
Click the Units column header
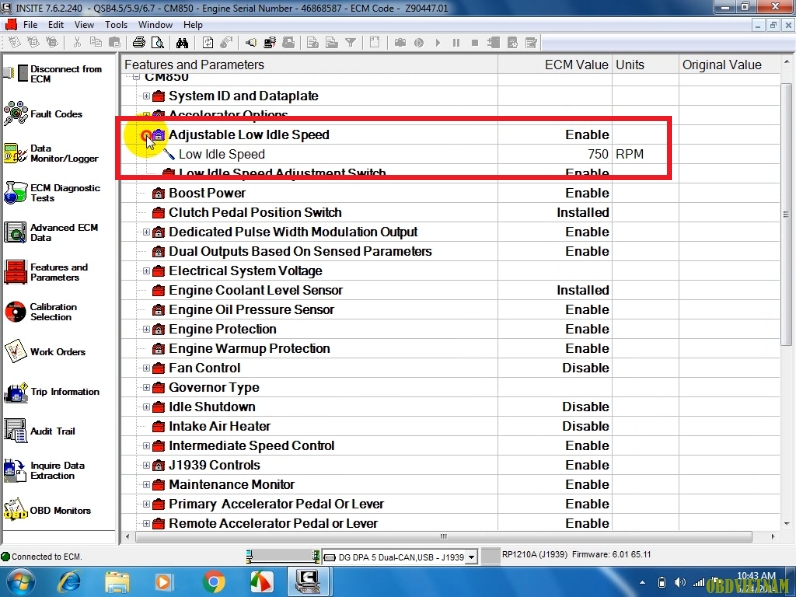coord(645,64)
